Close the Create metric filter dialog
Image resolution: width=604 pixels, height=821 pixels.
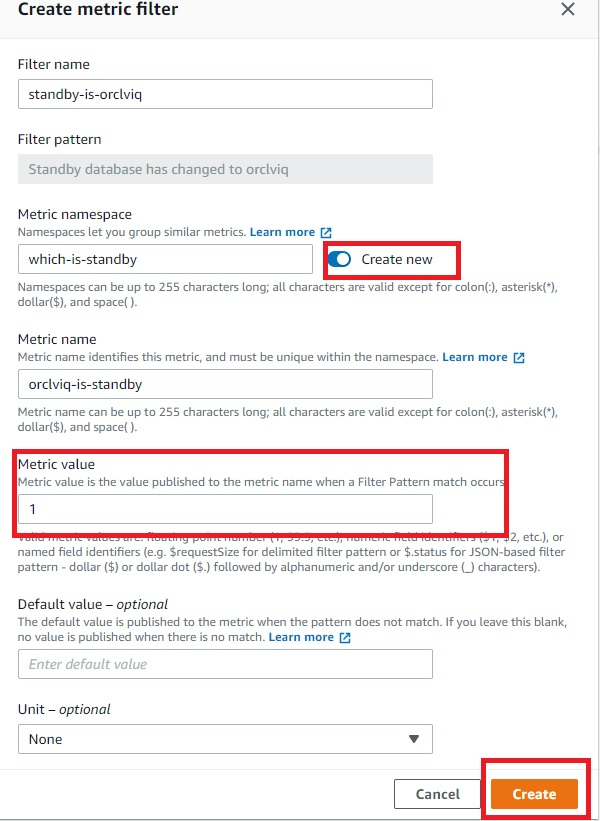[x=568, y=9]
